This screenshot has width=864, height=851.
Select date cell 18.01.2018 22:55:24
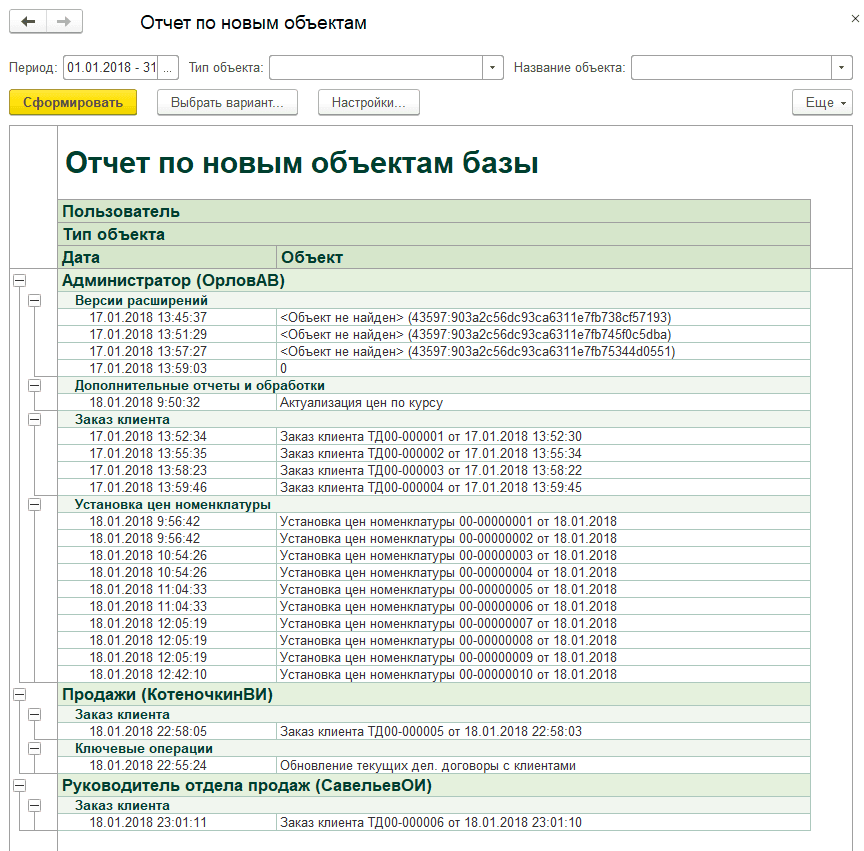[167, 766]
